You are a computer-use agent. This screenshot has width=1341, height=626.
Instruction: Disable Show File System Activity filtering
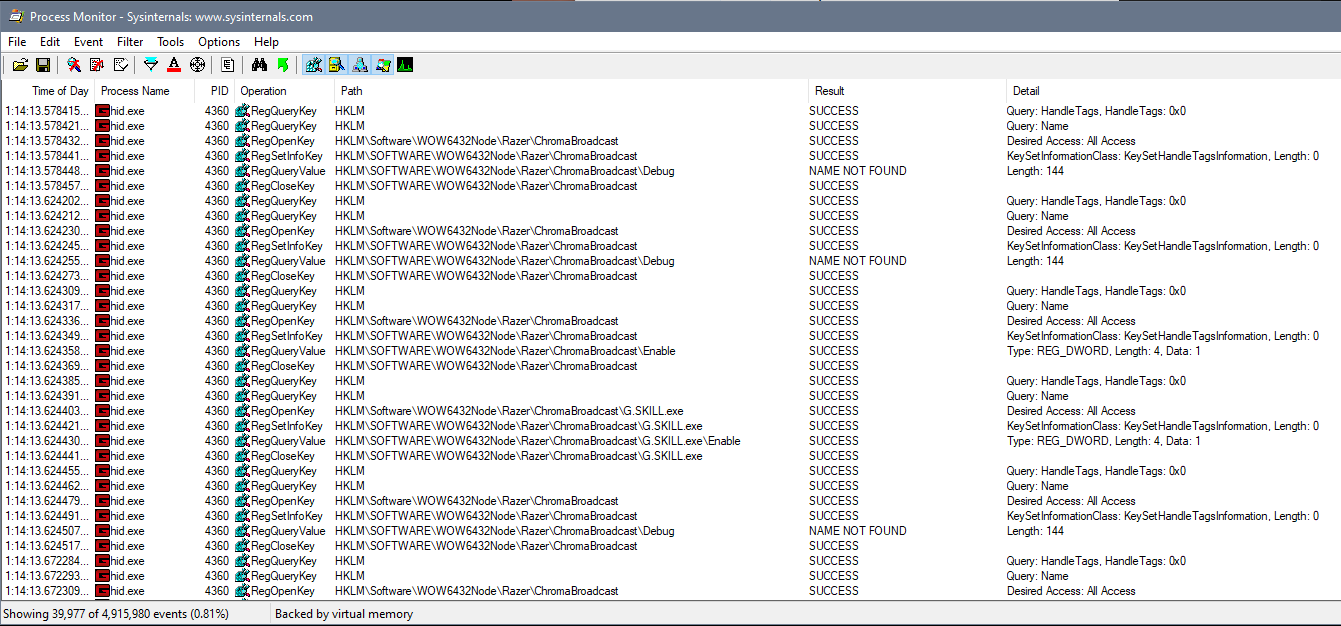click(x=337, y=64)
